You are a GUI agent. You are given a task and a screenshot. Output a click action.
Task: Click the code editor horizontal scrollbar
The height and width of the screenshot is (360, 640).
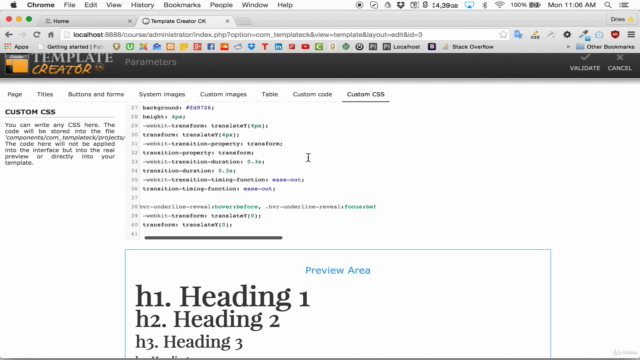pyautogui.click(x=213, y=238)
